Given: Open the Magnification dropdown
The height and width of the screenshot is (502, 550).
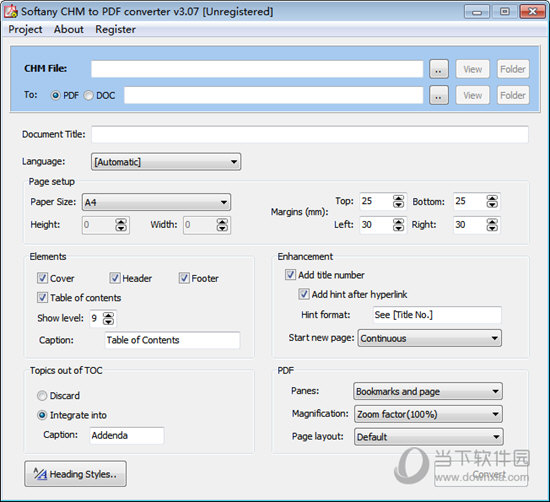Looking at the screenshot, I should pyautogui.click(x=428, y=414).
